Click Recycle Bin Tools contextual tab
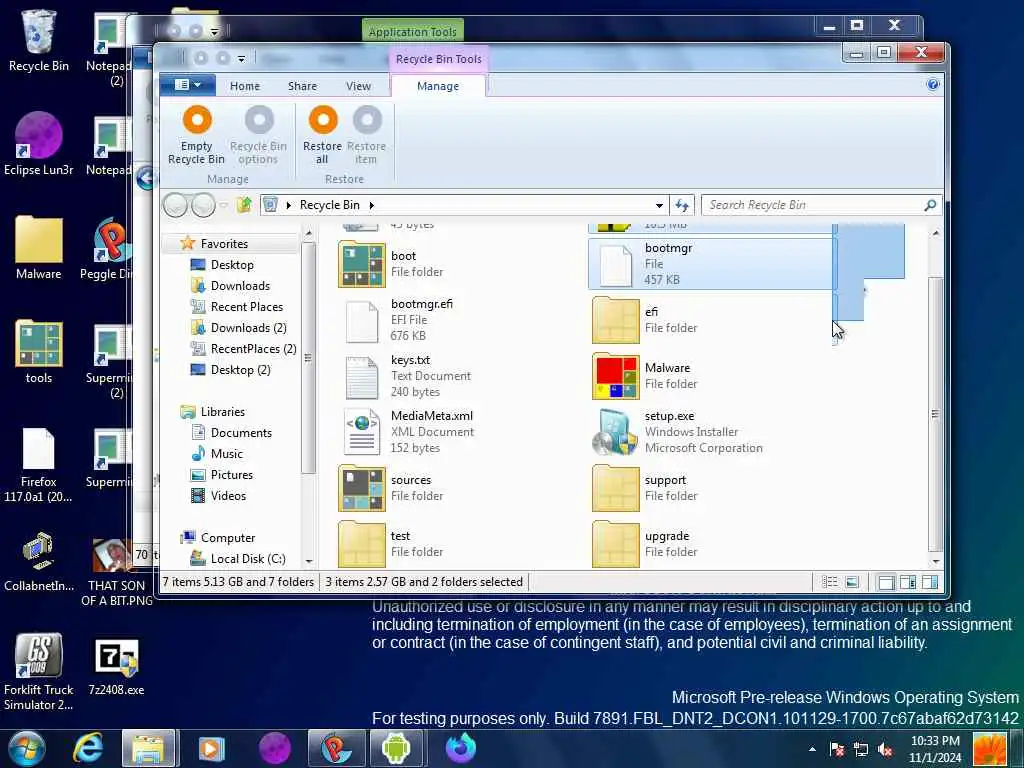Image resolution: width=1024 pixels, height=768 pixels. 438,59
